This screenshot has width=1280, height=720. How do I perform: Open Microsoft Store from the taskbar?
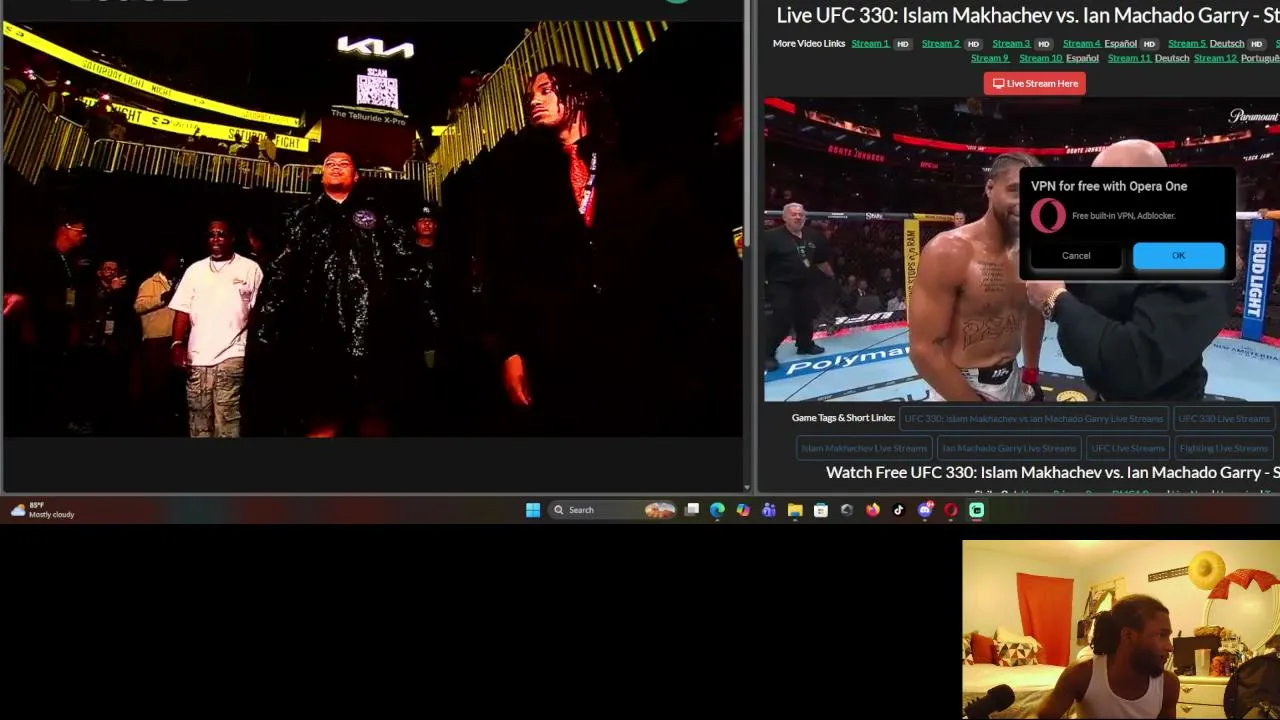click(821, 510)
